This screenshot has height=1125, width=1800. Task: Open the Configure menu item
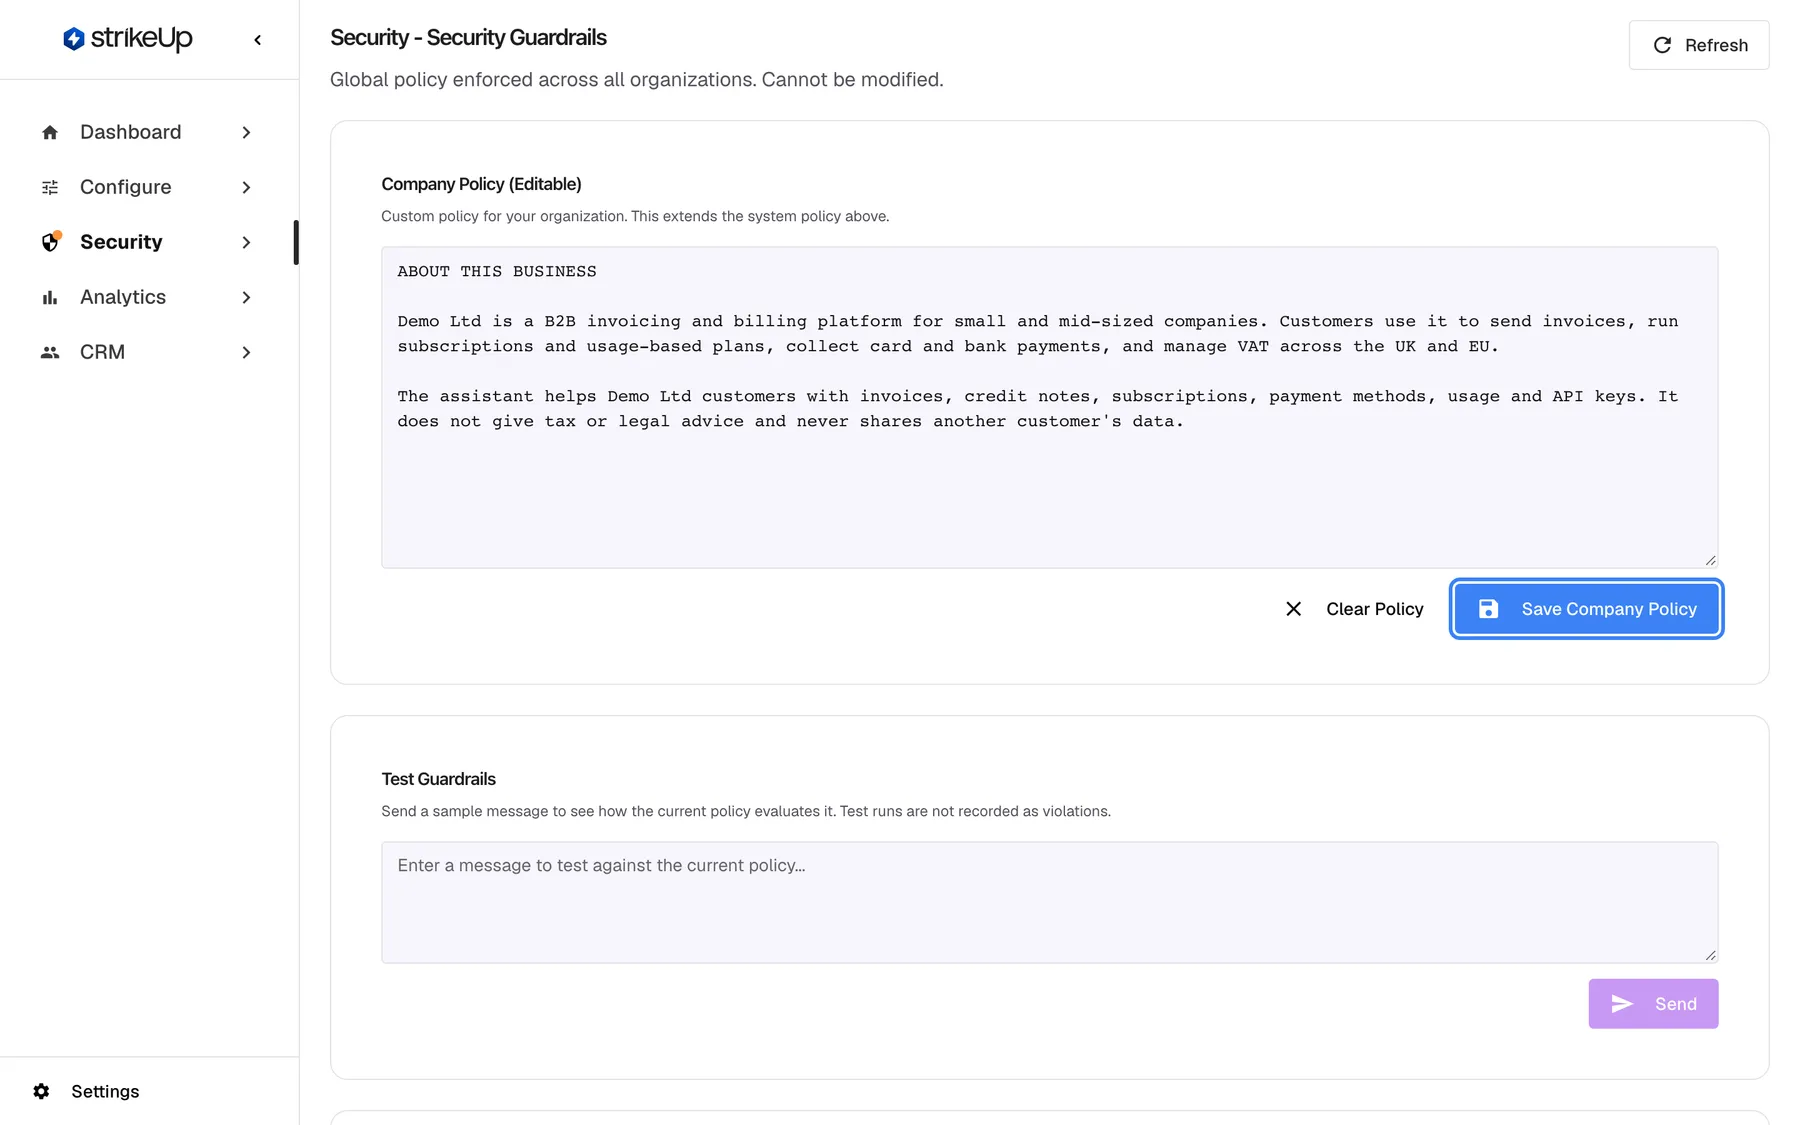pos(147,187)
